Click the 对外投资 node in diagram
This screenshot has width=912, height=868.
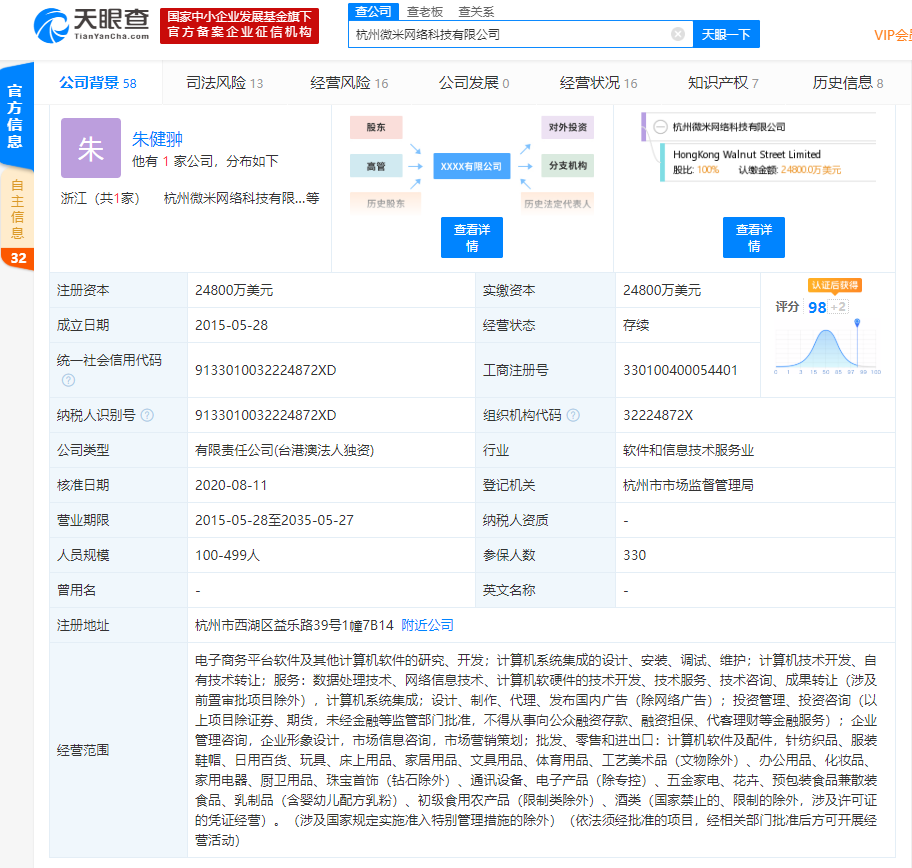pyautogui.click(x=568, y=127)
